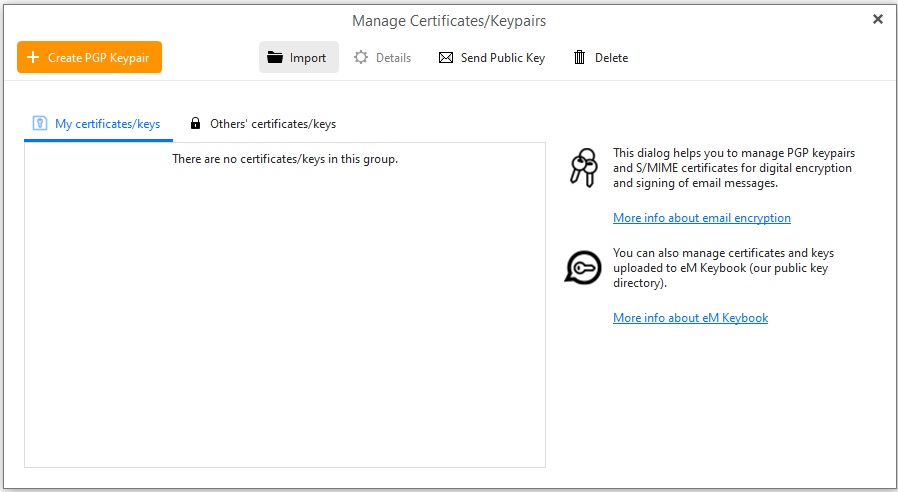Click the Send Public Key envelope icon
Screen dimensions: 898x492
[446, 58]
